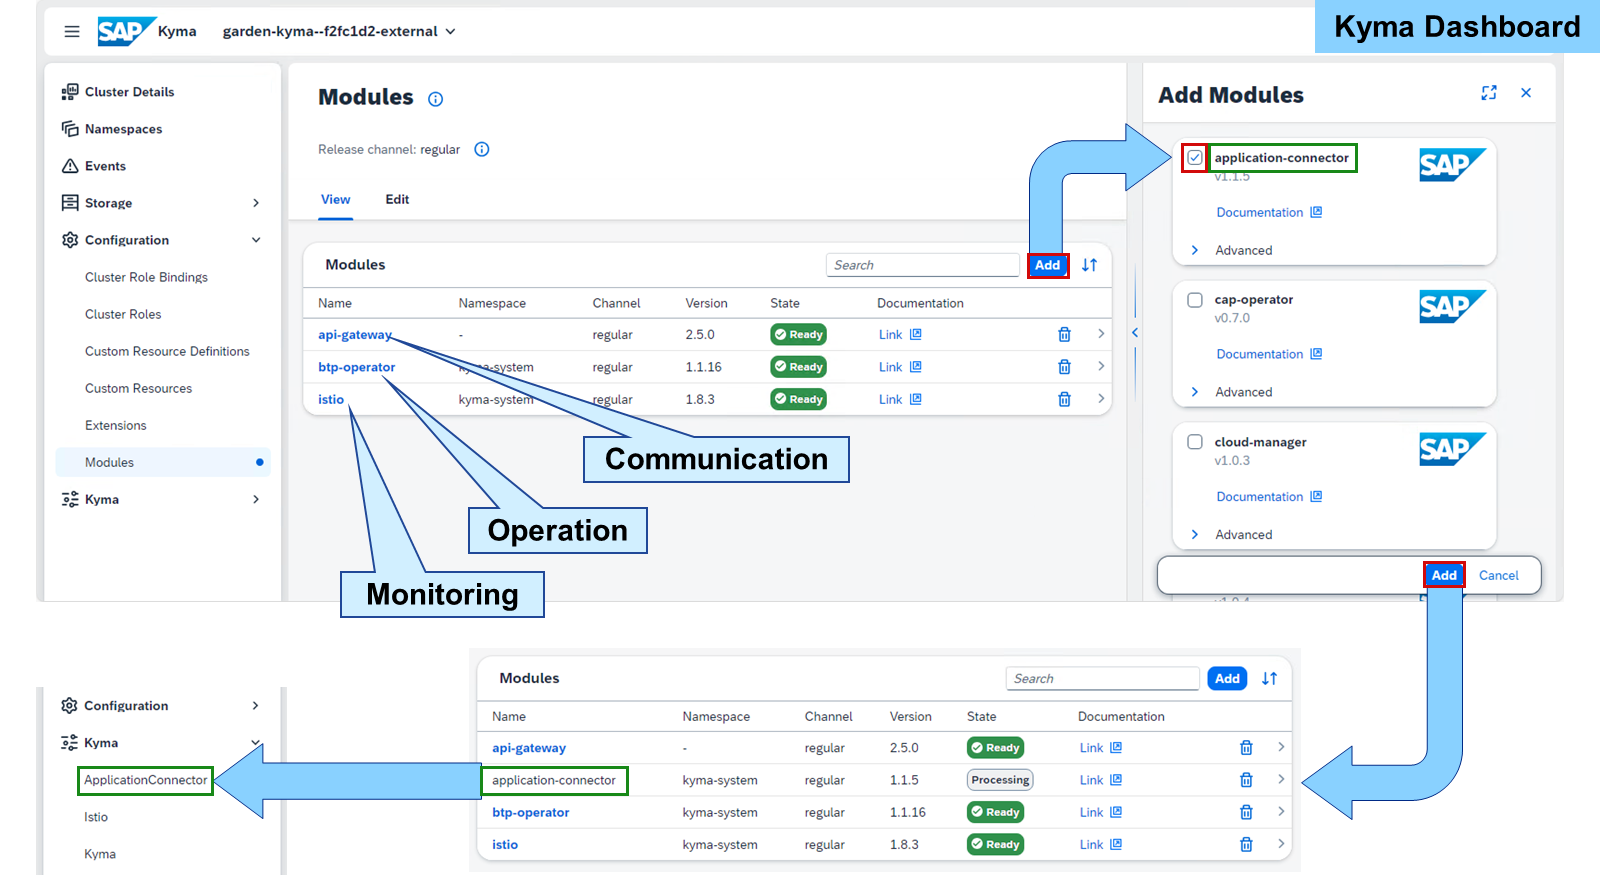This screenshot has width=1600, height=875.
Task: Focus the Search field in the lower Modules table
Action: tap(1102, 678)
